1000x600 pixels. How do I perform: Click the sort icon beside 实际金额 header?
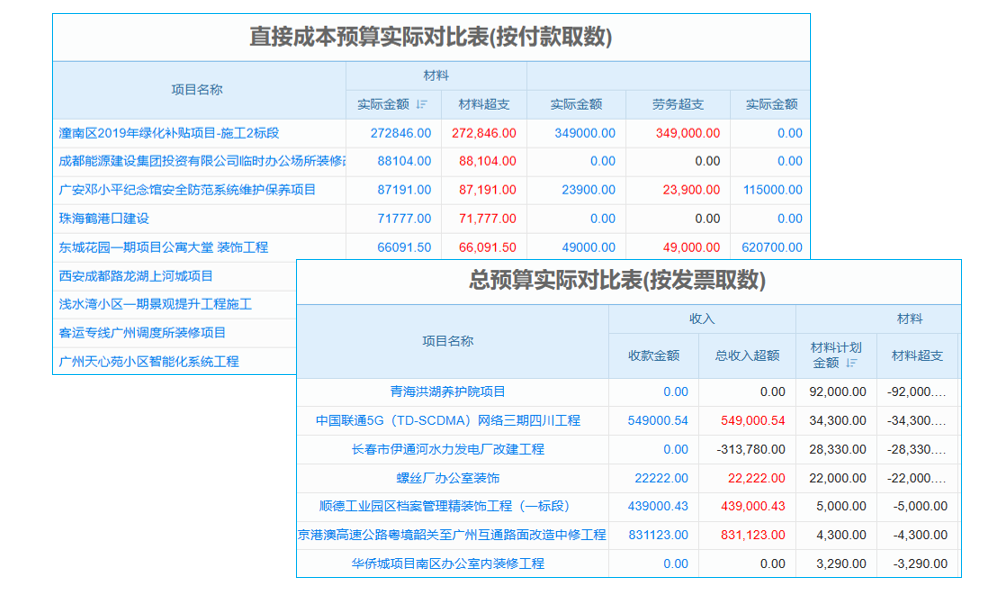point(421,105)
